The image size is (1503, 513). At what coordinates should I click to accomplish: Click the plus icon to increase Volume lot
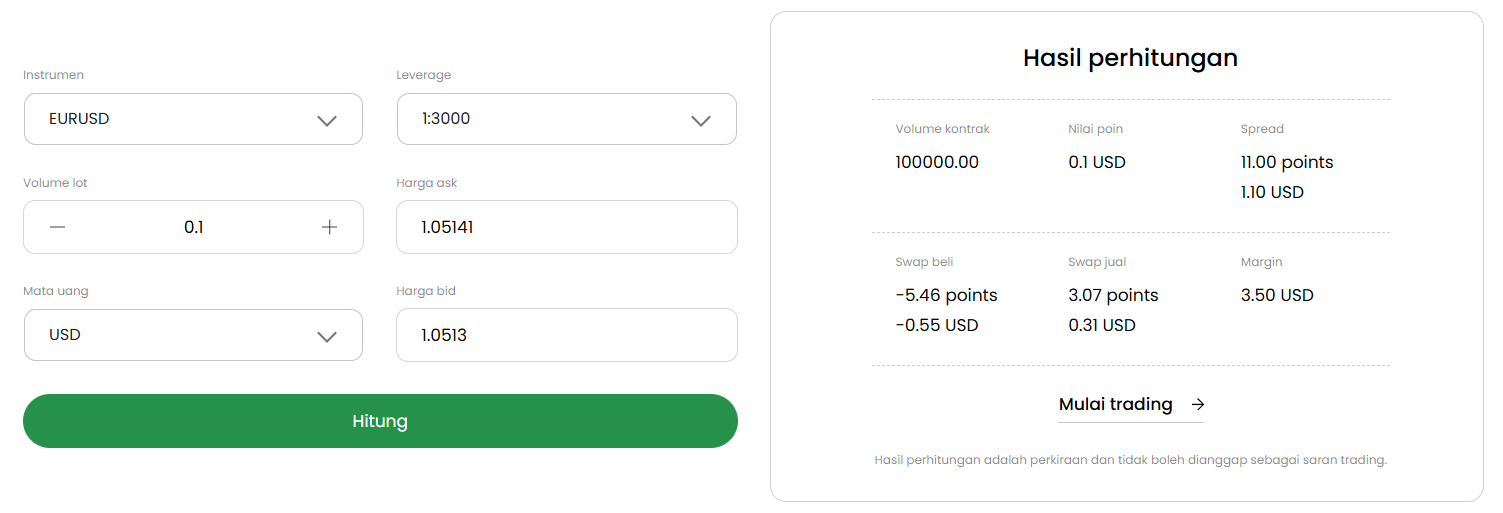(x=330, y=227)
